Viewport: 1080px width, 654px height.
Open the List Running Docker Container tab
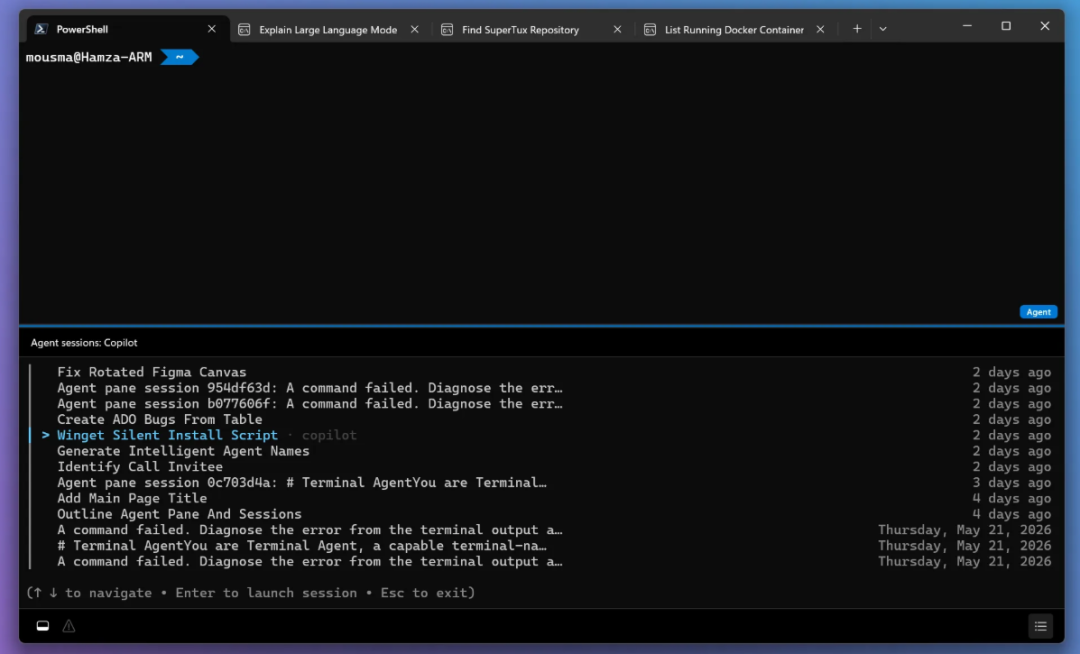click(x=734, y=30)
